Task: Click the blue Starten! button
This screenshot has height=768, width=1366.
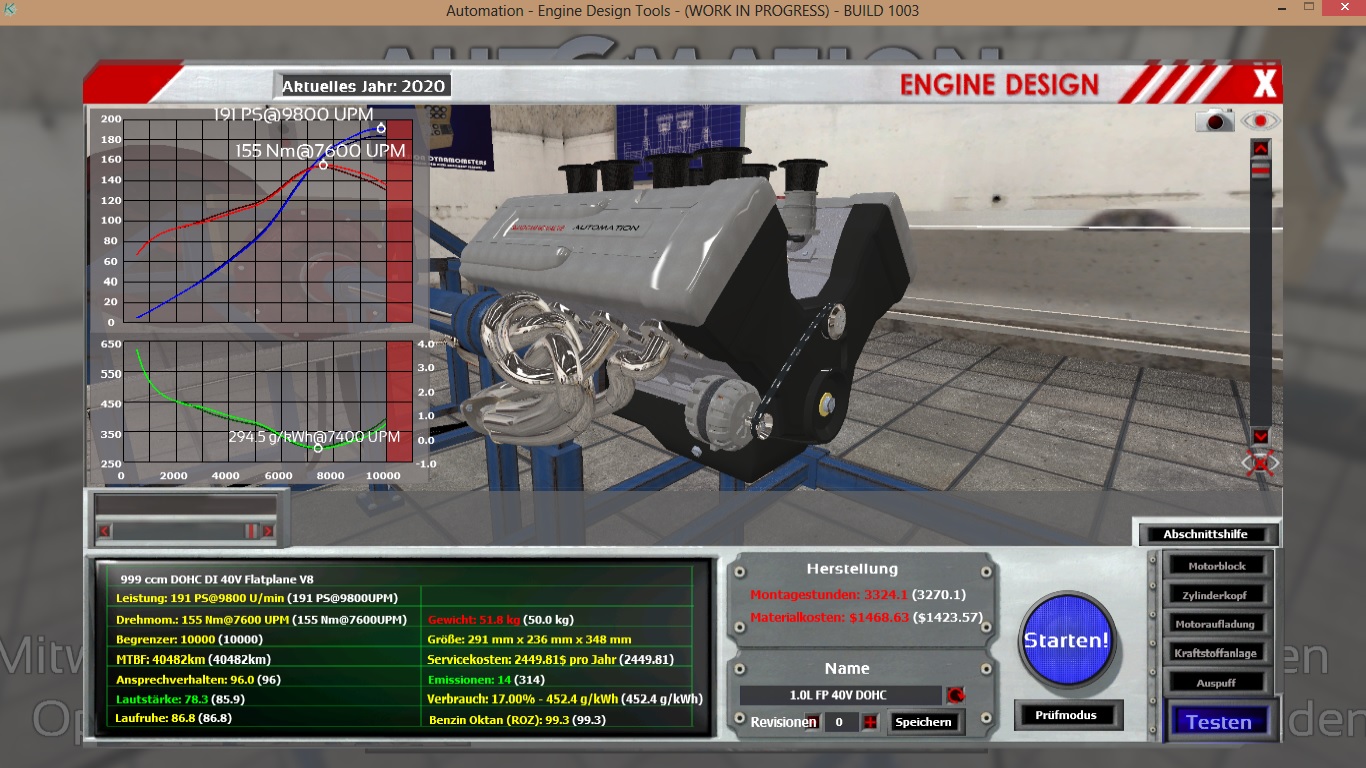Action: click(x=1066, y=640)
